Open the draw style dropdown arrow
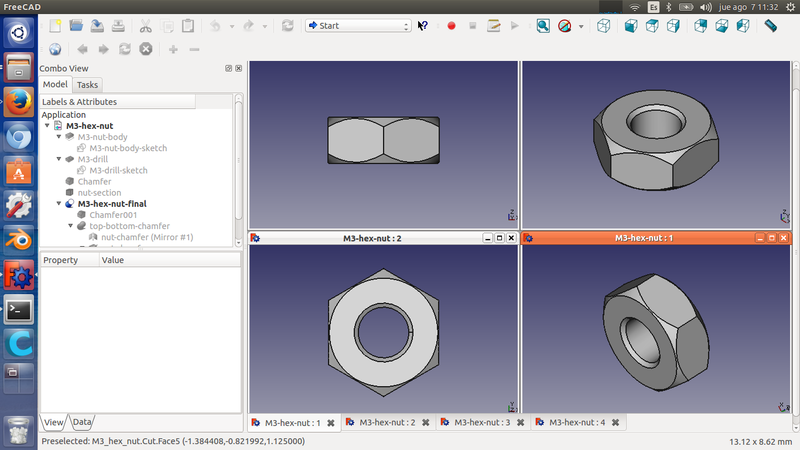Image resolution: width=800 pixels, height=450 pixels. click(581, 25)
